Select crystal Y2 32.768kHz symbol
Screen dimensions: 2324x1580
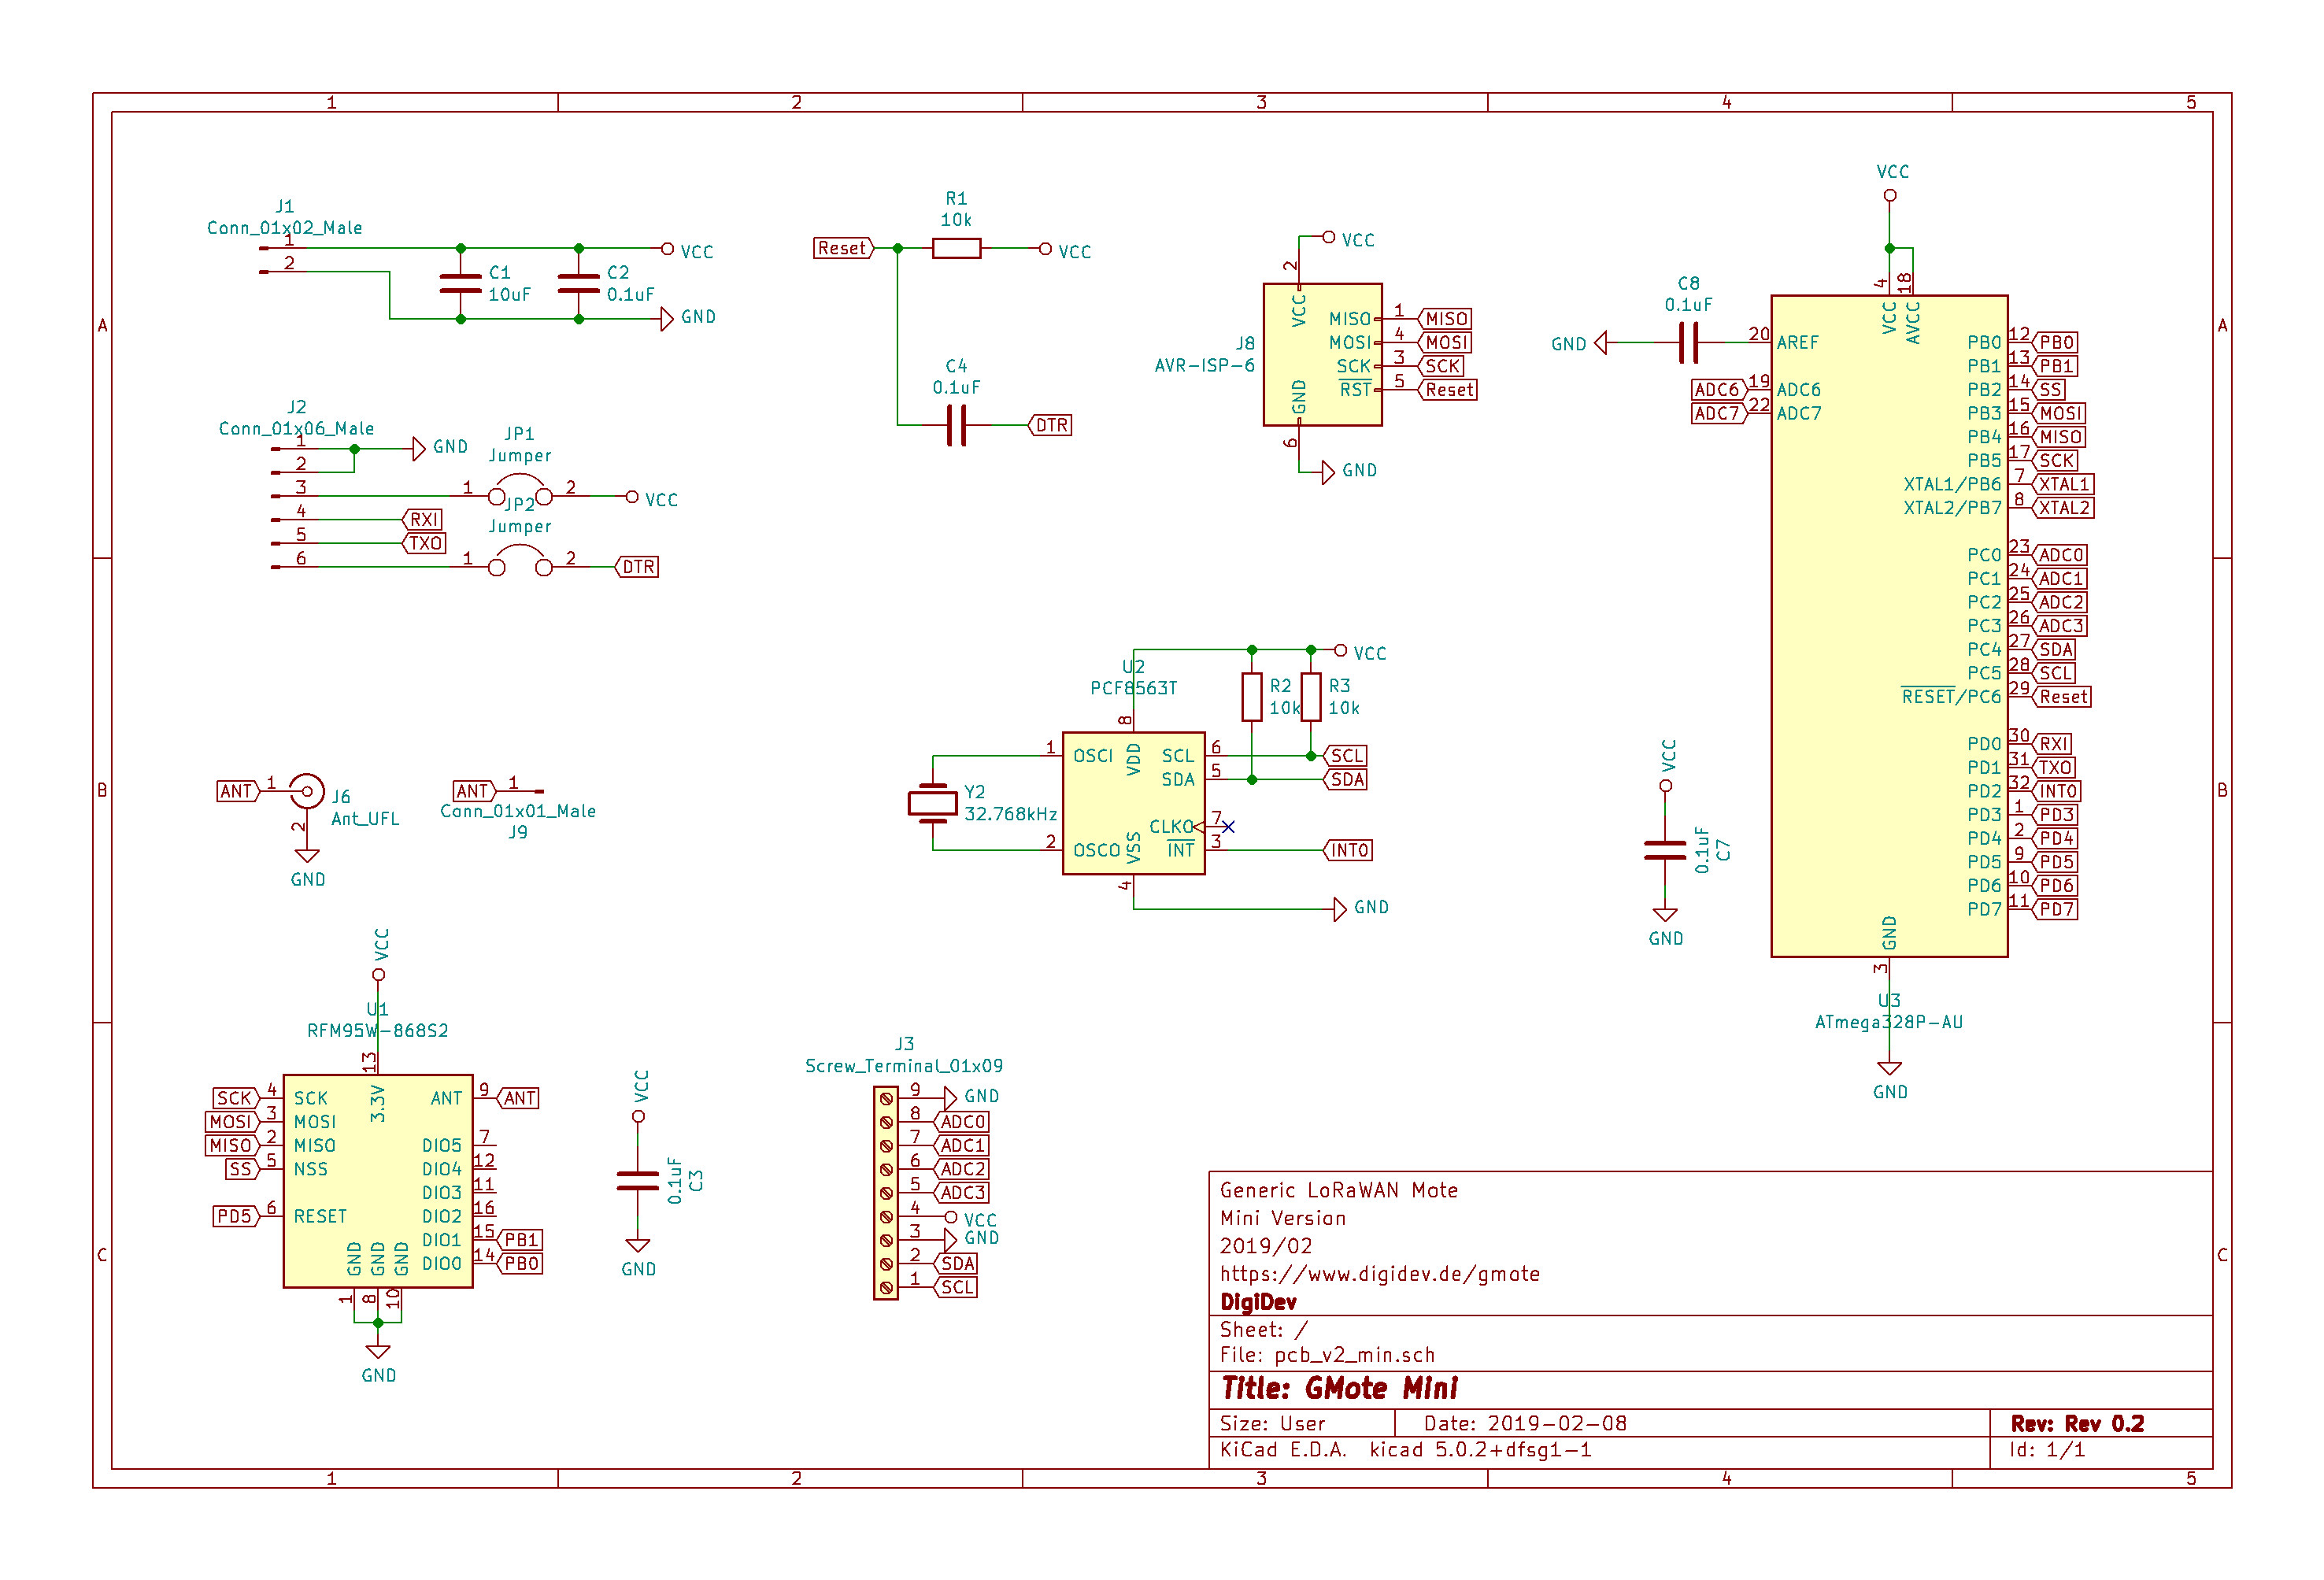[x=932, y=803]
